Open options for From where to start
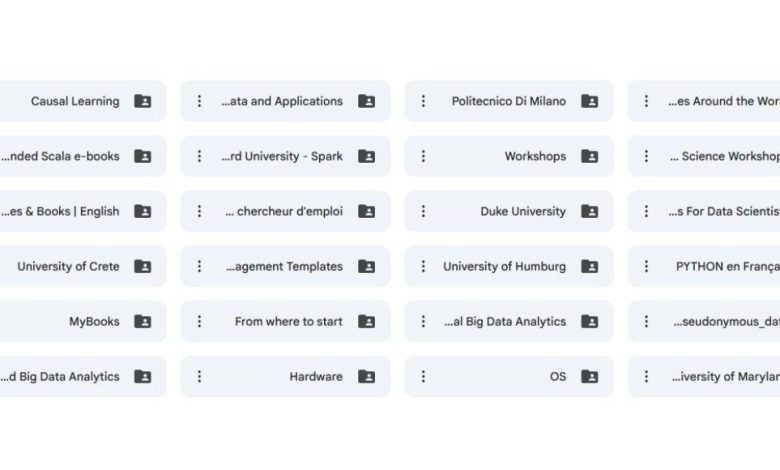The image size is (780, 470). 199,322
